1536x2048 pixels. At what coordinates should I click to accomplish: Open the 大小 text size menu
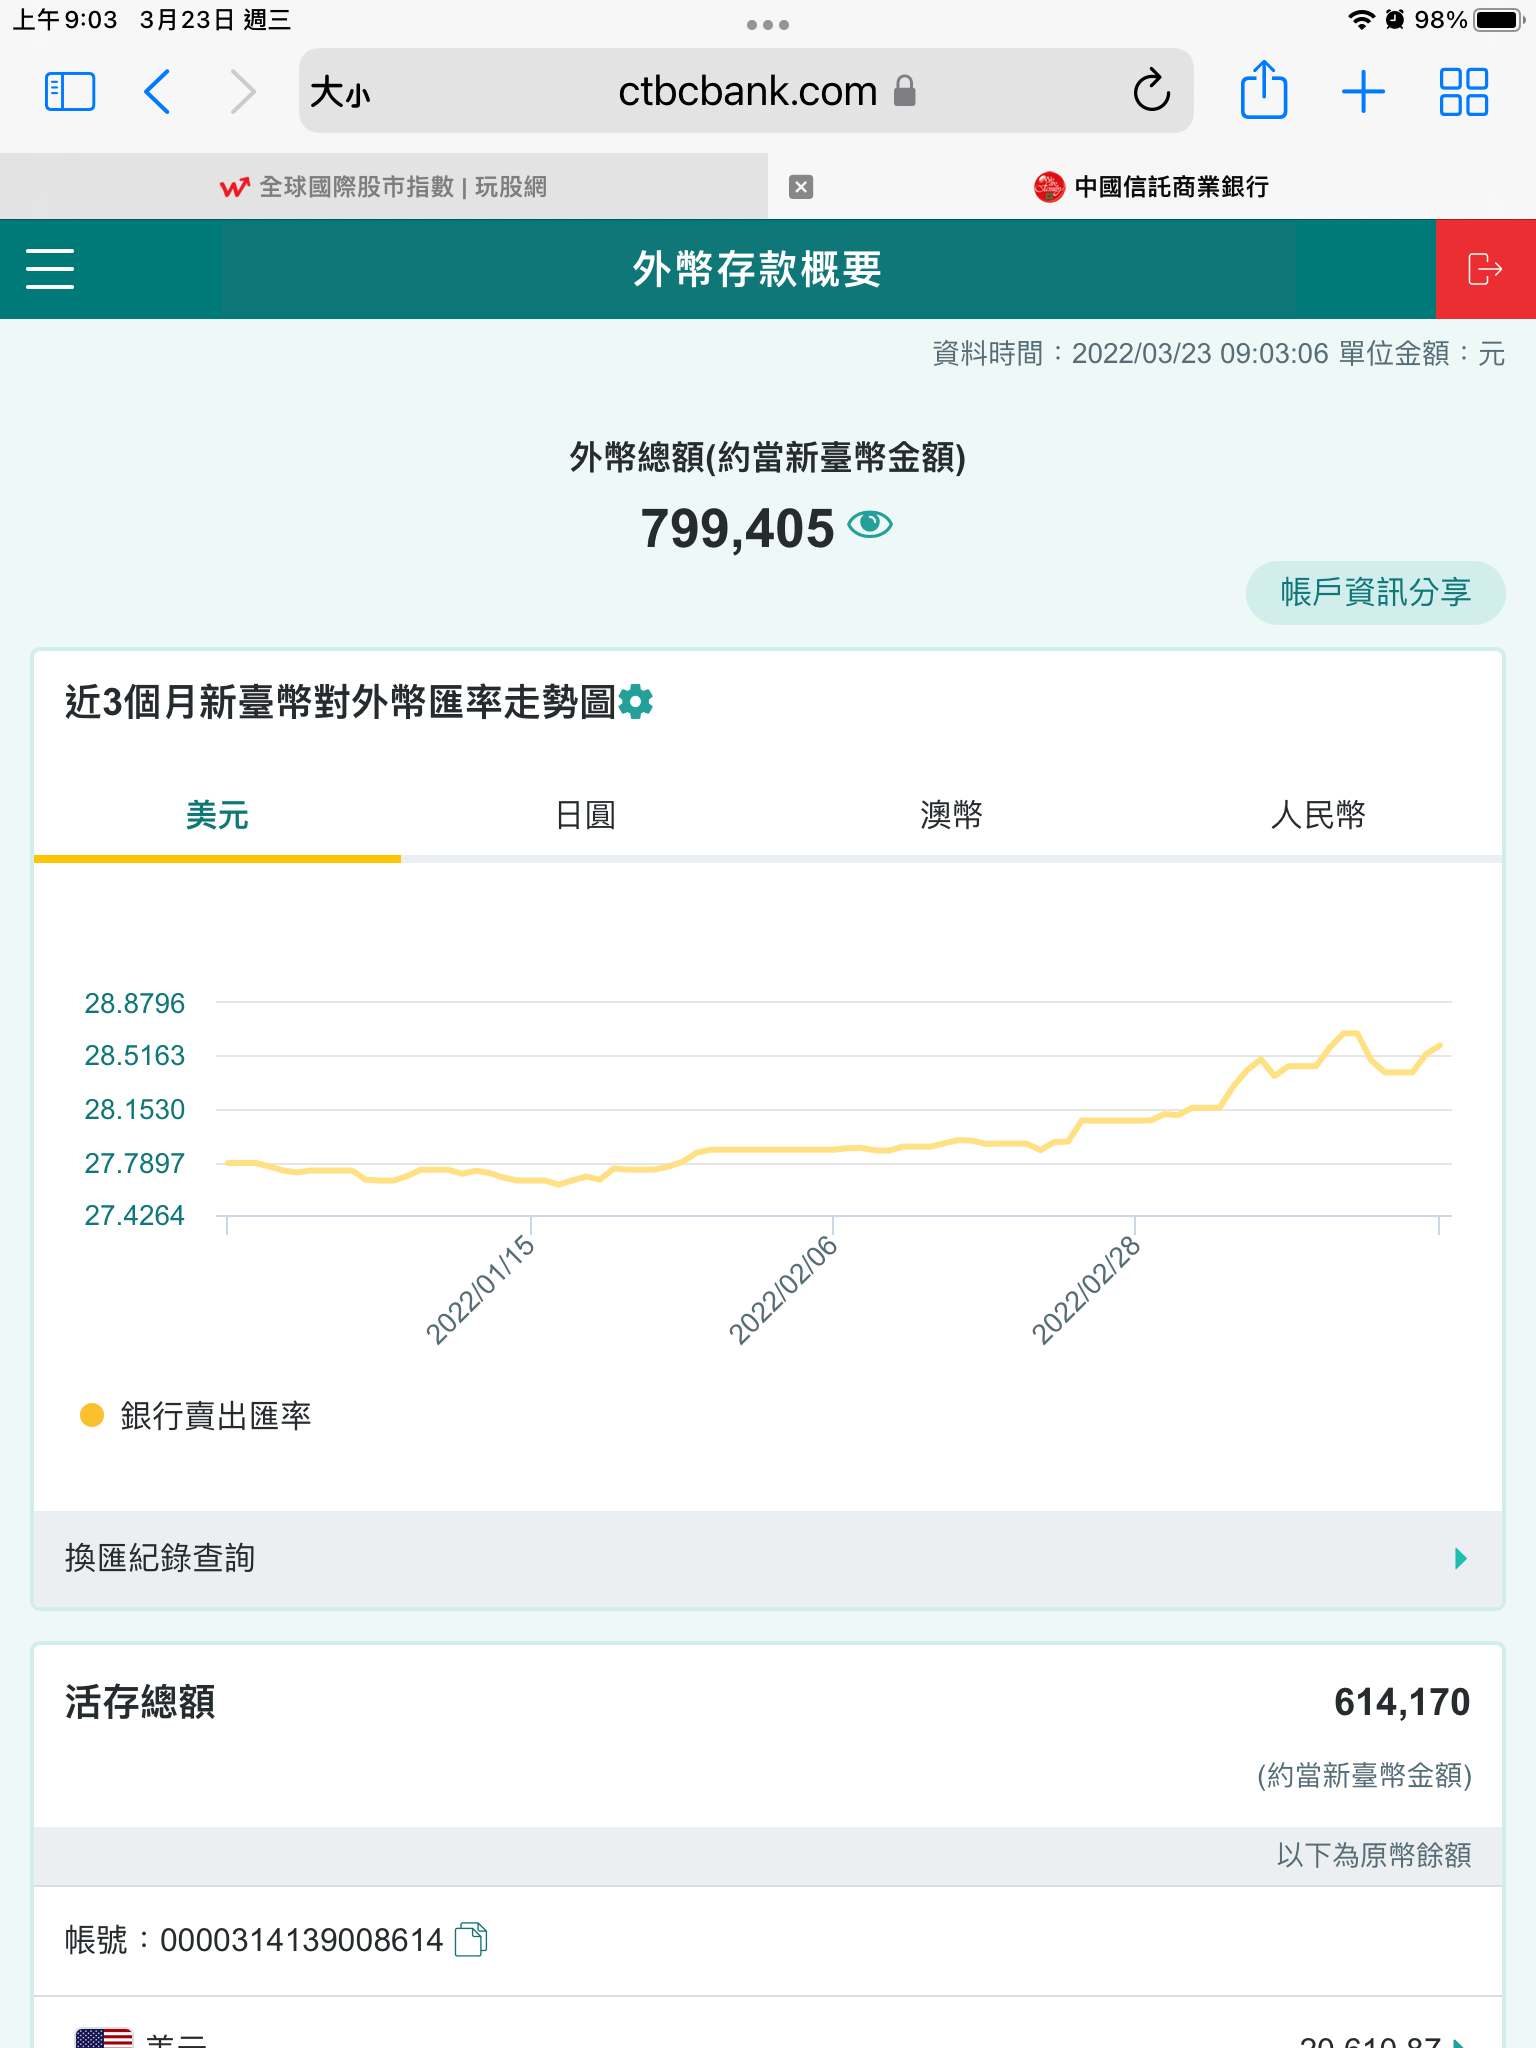pyautogui.click(x=340, y=93)
